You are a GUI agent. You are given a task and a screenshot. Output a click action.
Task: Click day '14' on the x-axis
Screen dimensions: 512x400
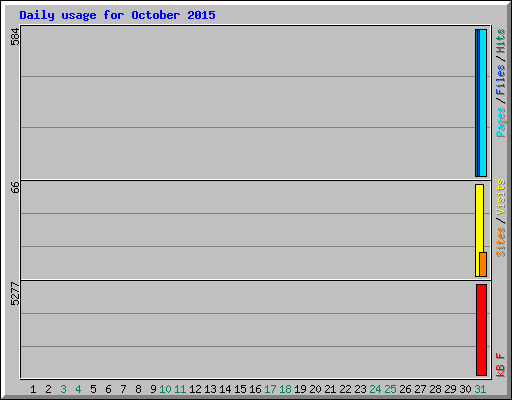tap(225, 389)
